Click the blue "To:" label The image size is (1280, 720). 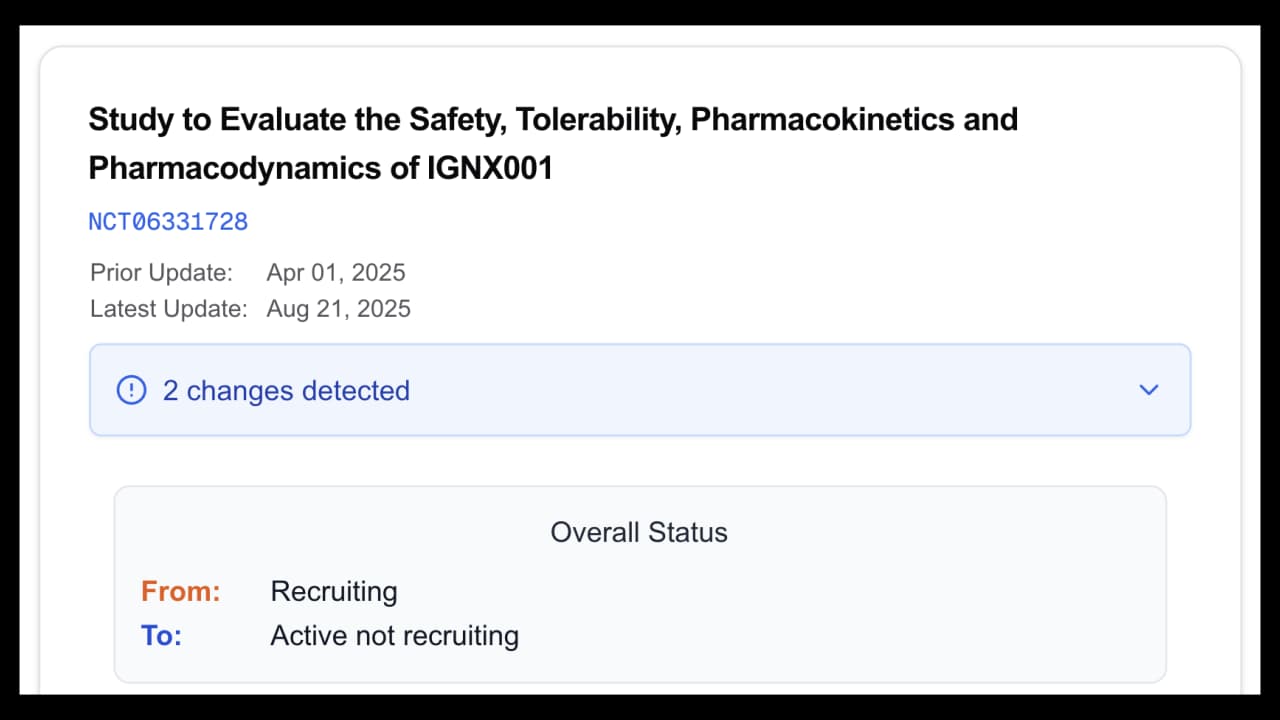[x=162, y=636]
